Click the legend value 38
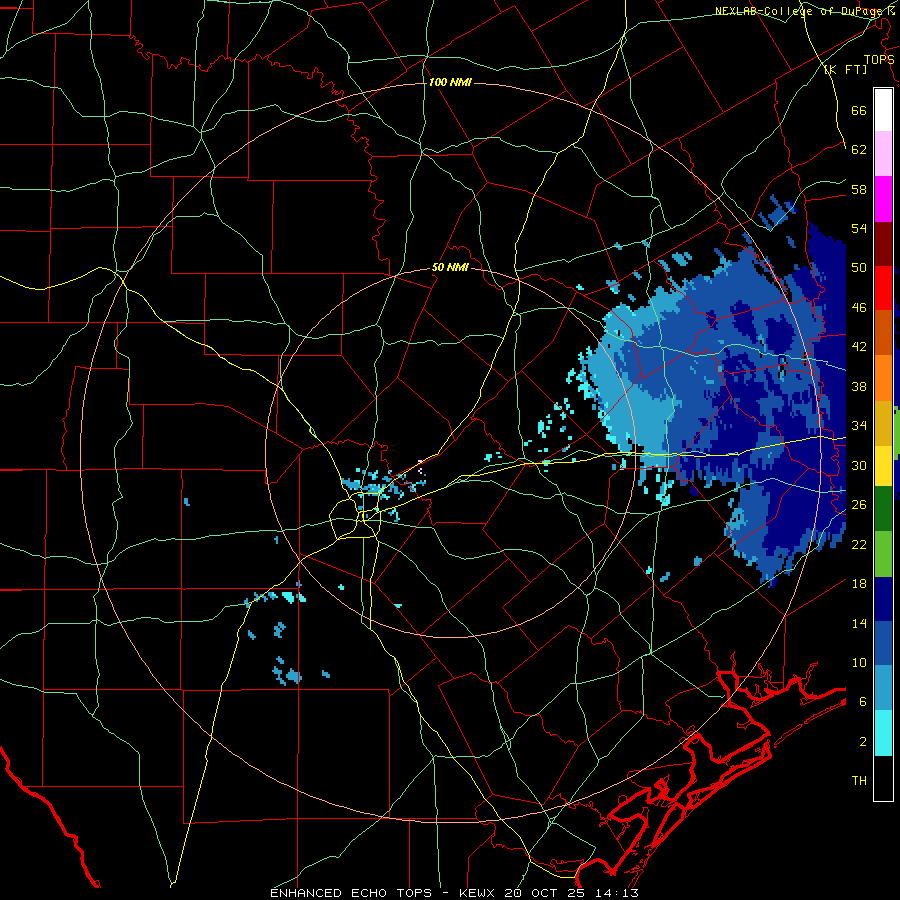This screenshot has height=900, width=900. [859, 386]
